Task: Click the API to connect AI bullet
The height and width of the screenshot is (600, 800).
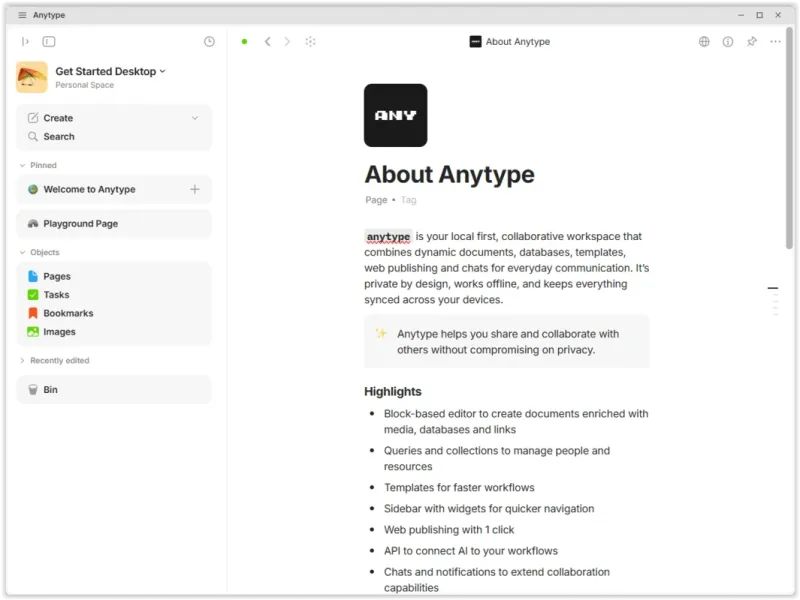Action: 470,551
